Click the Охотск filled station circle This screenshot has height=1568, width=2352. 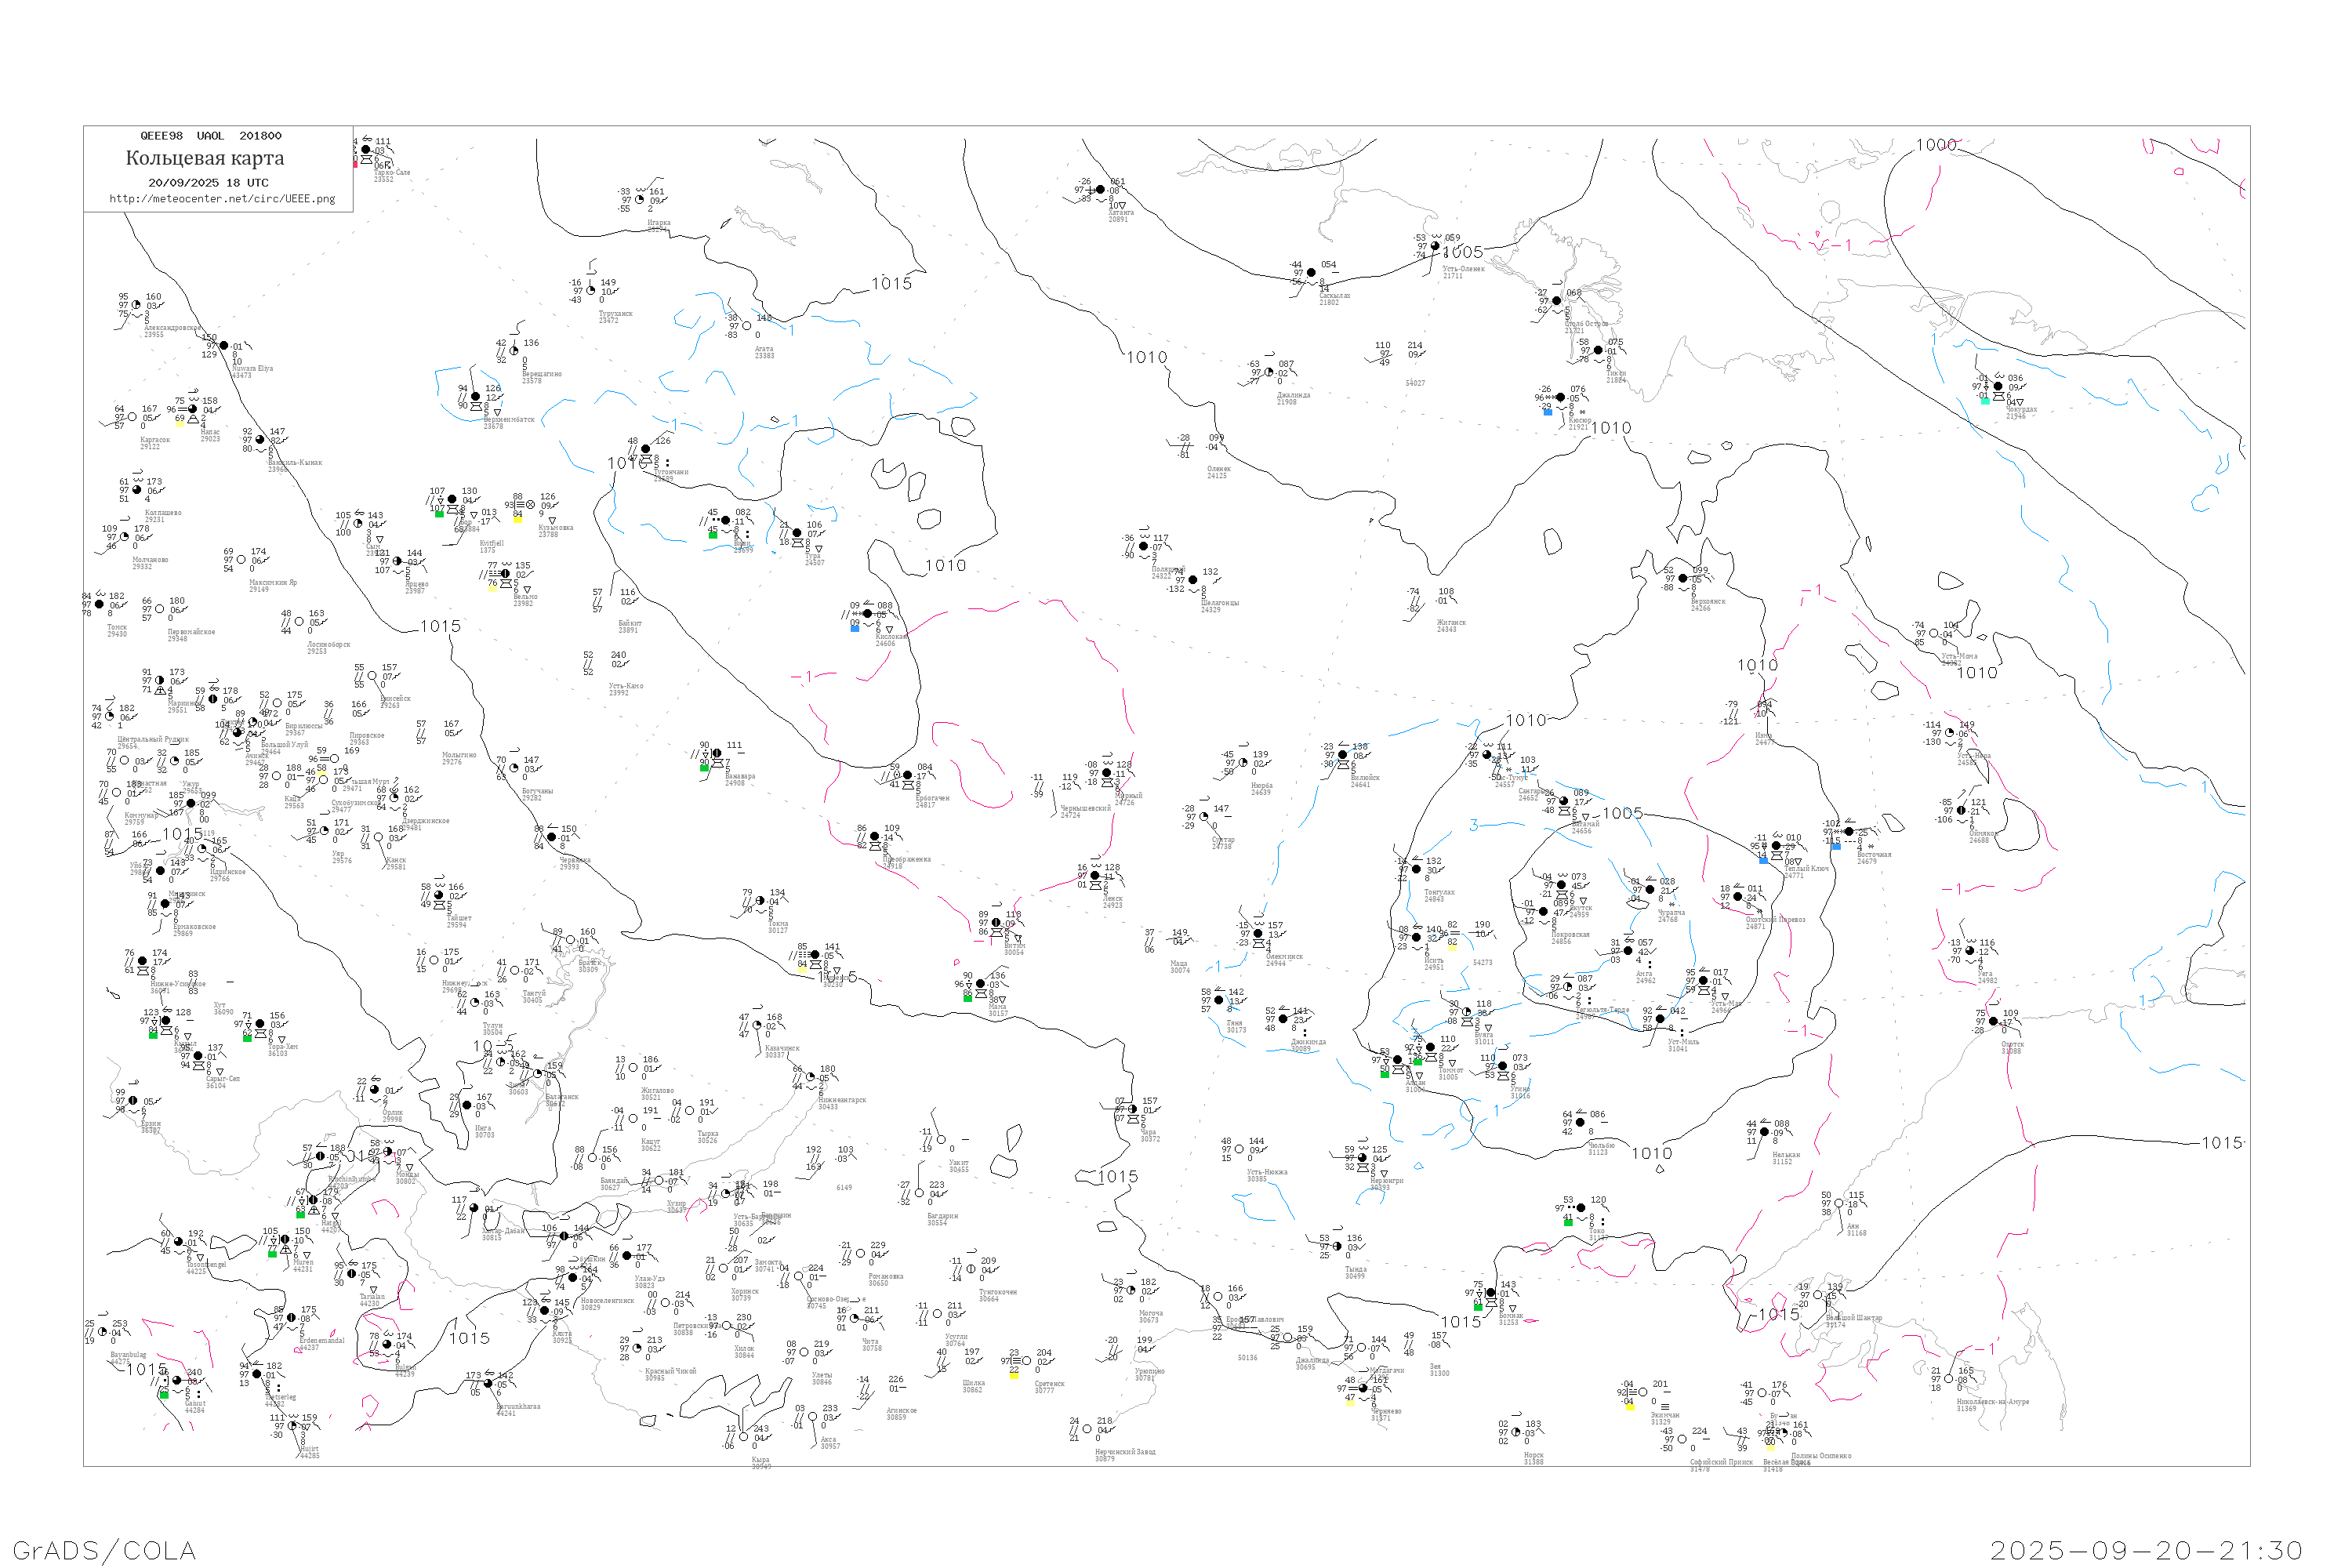(1993, 1021)
